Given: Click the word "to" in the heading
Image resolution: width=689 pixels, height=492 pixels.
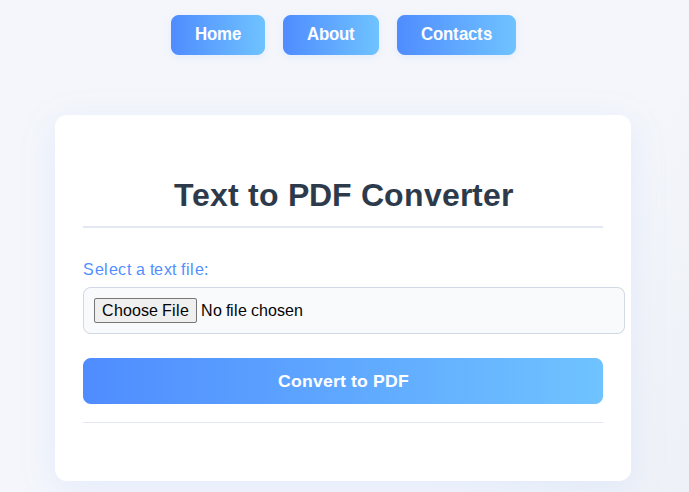Looking at the screenshot, I should 263,195.
